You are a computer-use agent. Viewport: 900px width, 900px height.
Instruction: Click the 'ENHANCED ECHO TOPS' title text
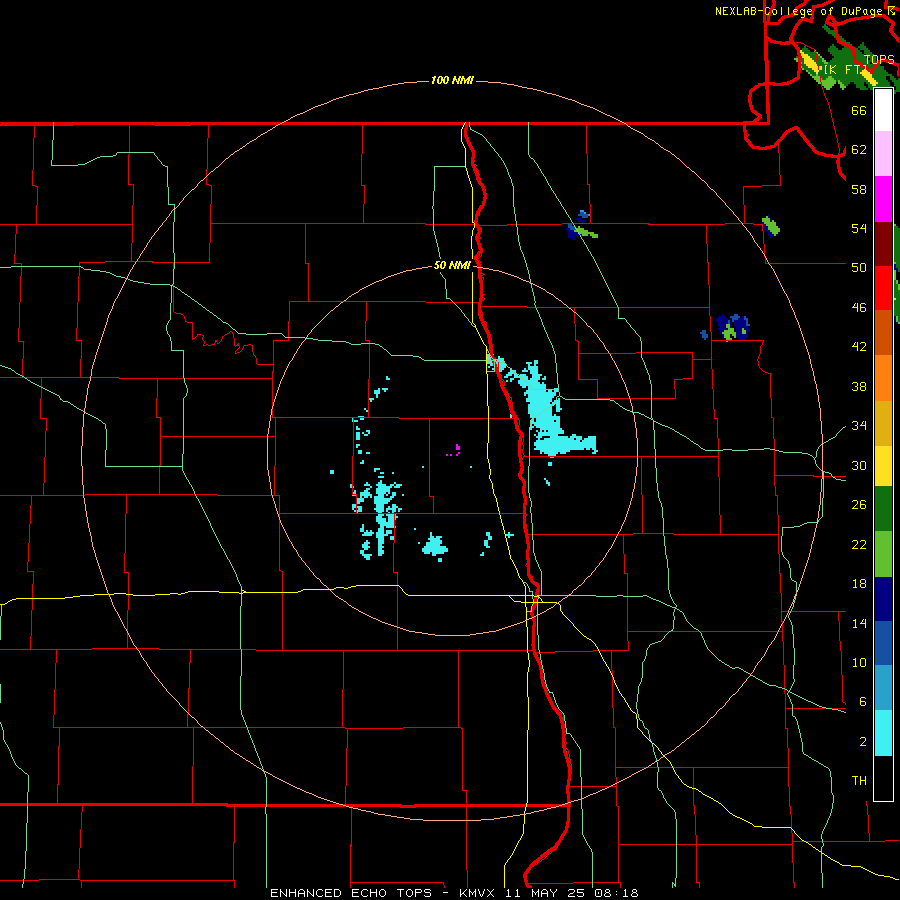[350, 893]
